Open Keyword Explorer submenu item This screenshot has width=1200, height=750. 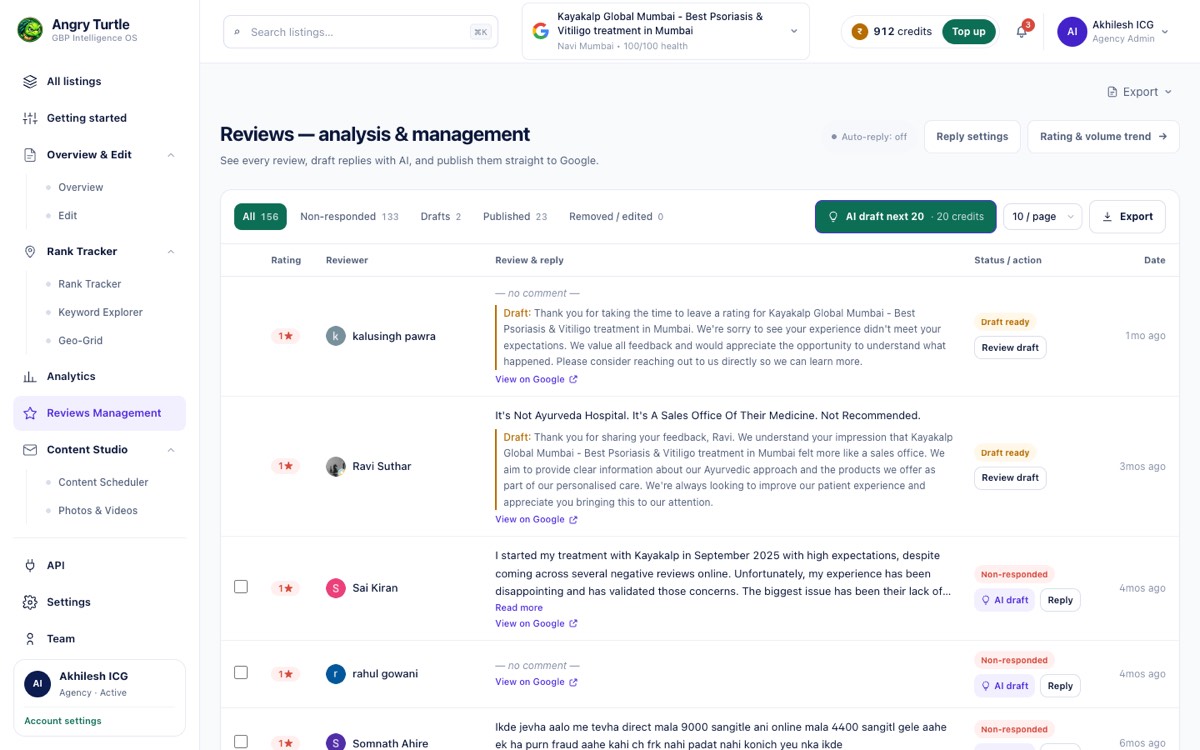pos(100,313)
